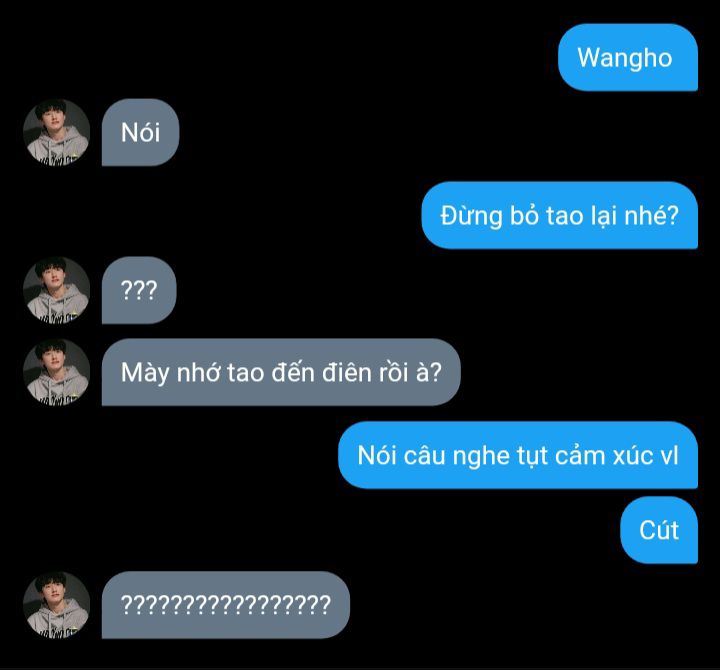Open profile picture beside 'Mày nhớ tao' message

pyautogui.click(x=56, y=372)
